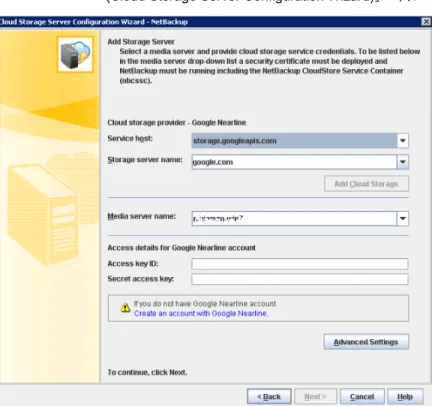Image resolution: width=441 pixels, height=406 pixels.
Task: Focus the Access key ID field
Action: [300, 264]
